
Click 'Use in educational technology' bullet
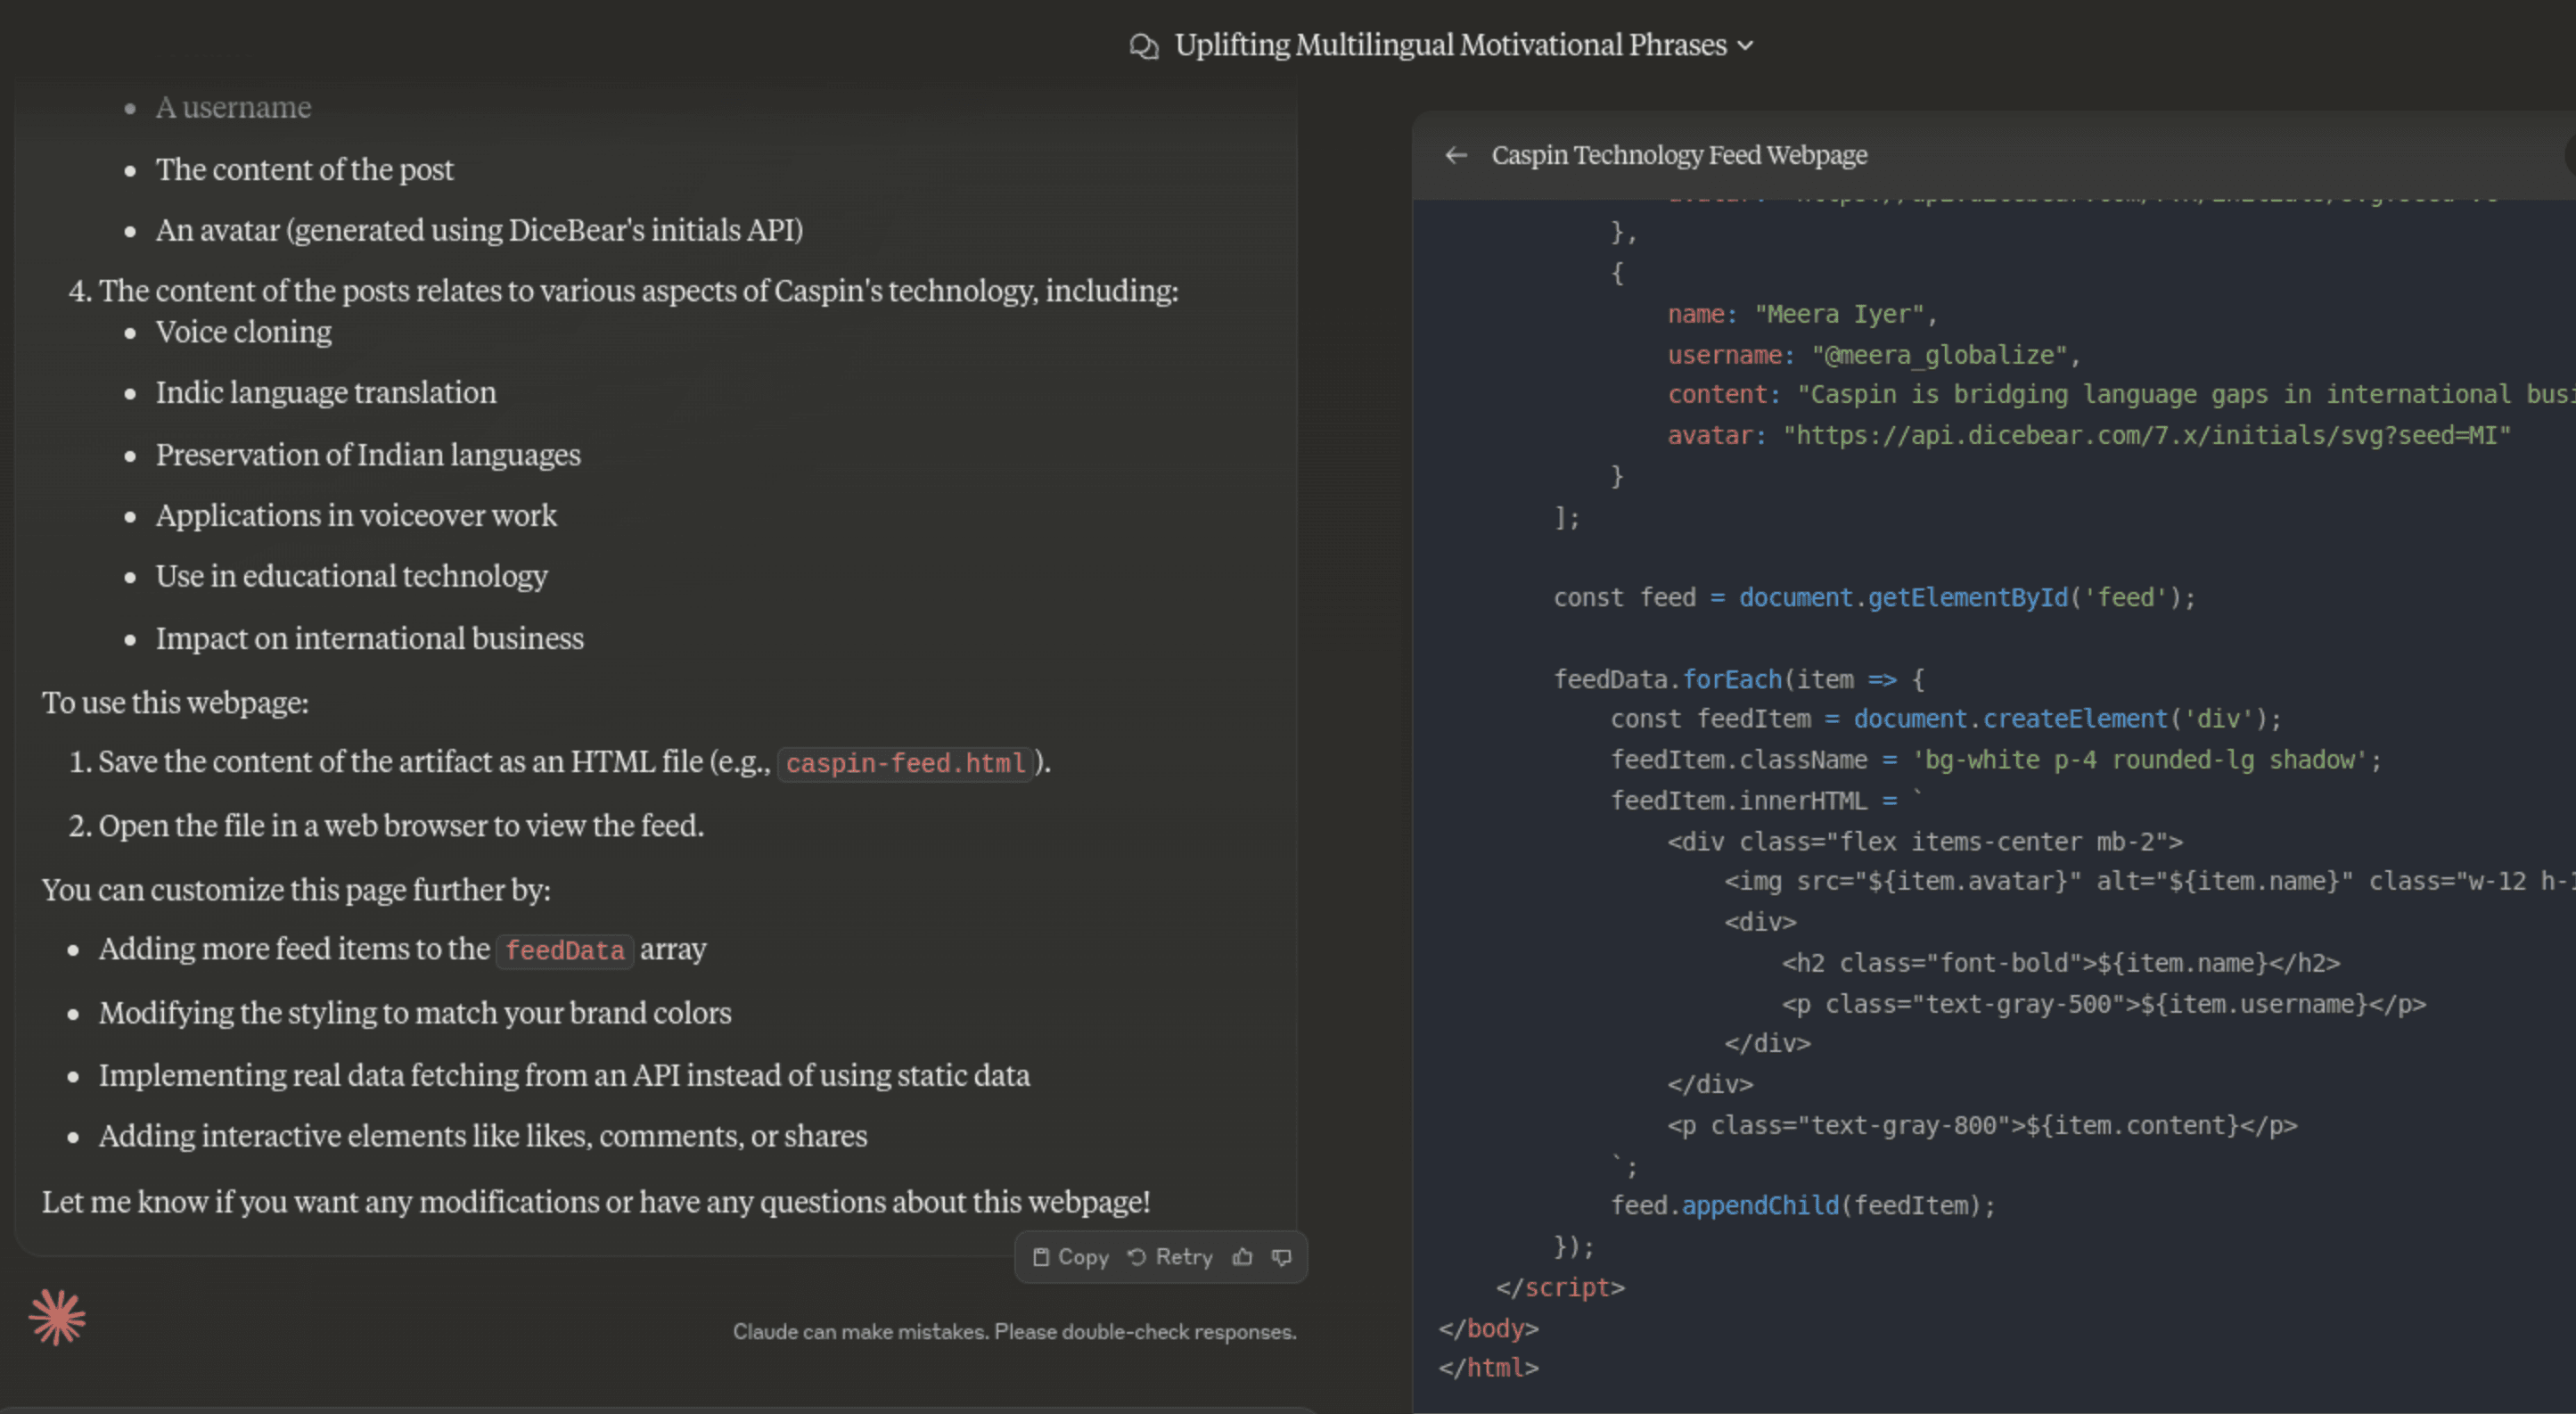tap(351, 577)
